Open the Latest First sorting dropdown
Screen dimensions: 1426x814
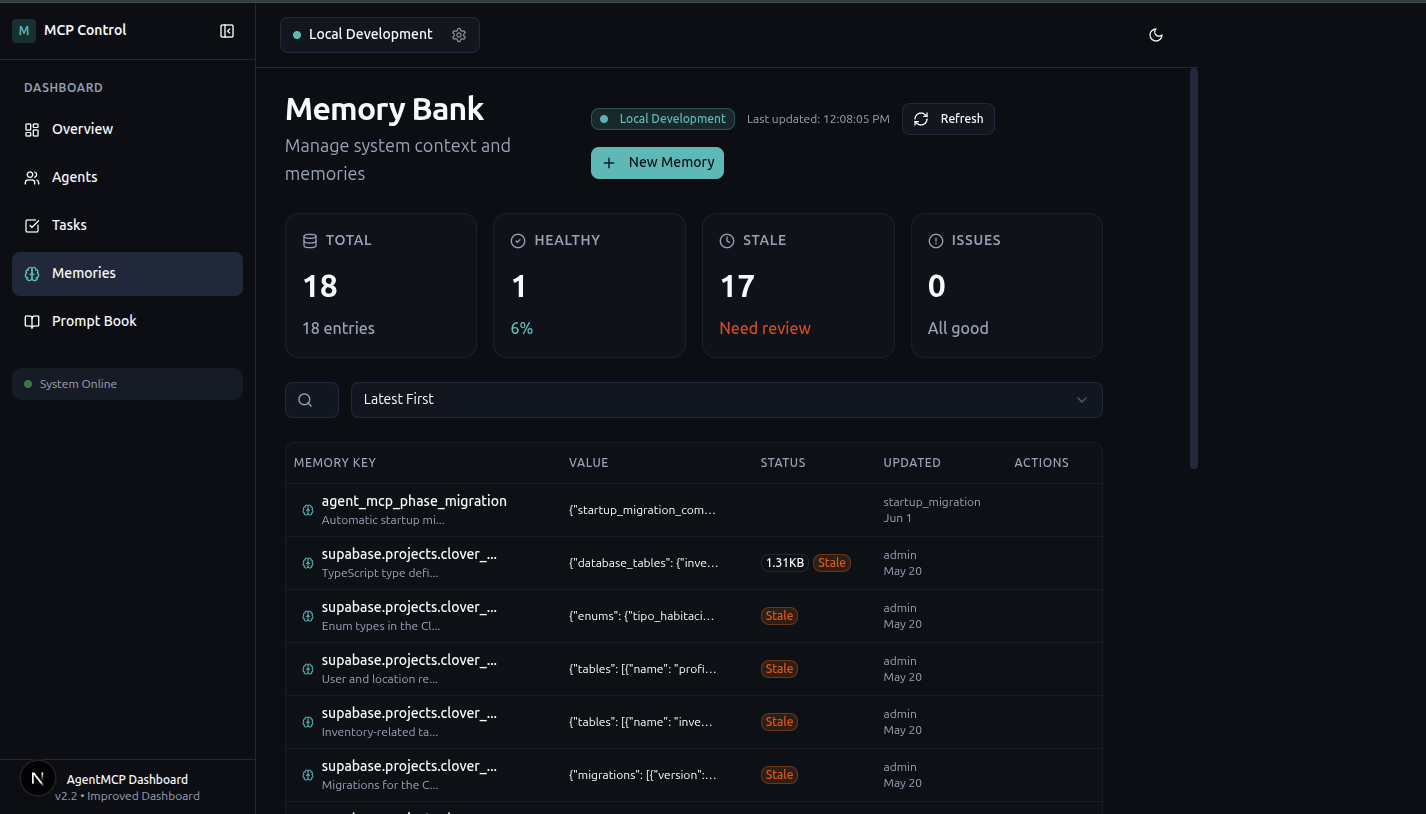click(726, 399)
